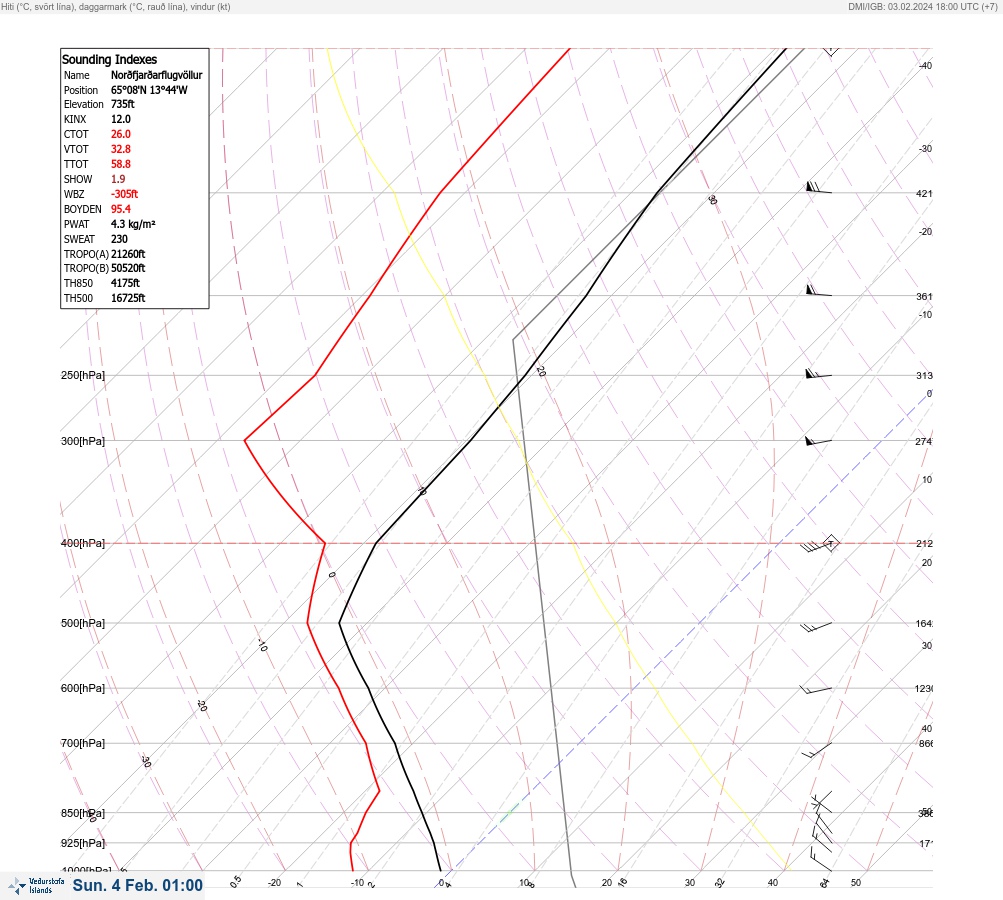Click the 700[hPa] pressure label
Screen dimensions: 1003x900
pos(83,743)
